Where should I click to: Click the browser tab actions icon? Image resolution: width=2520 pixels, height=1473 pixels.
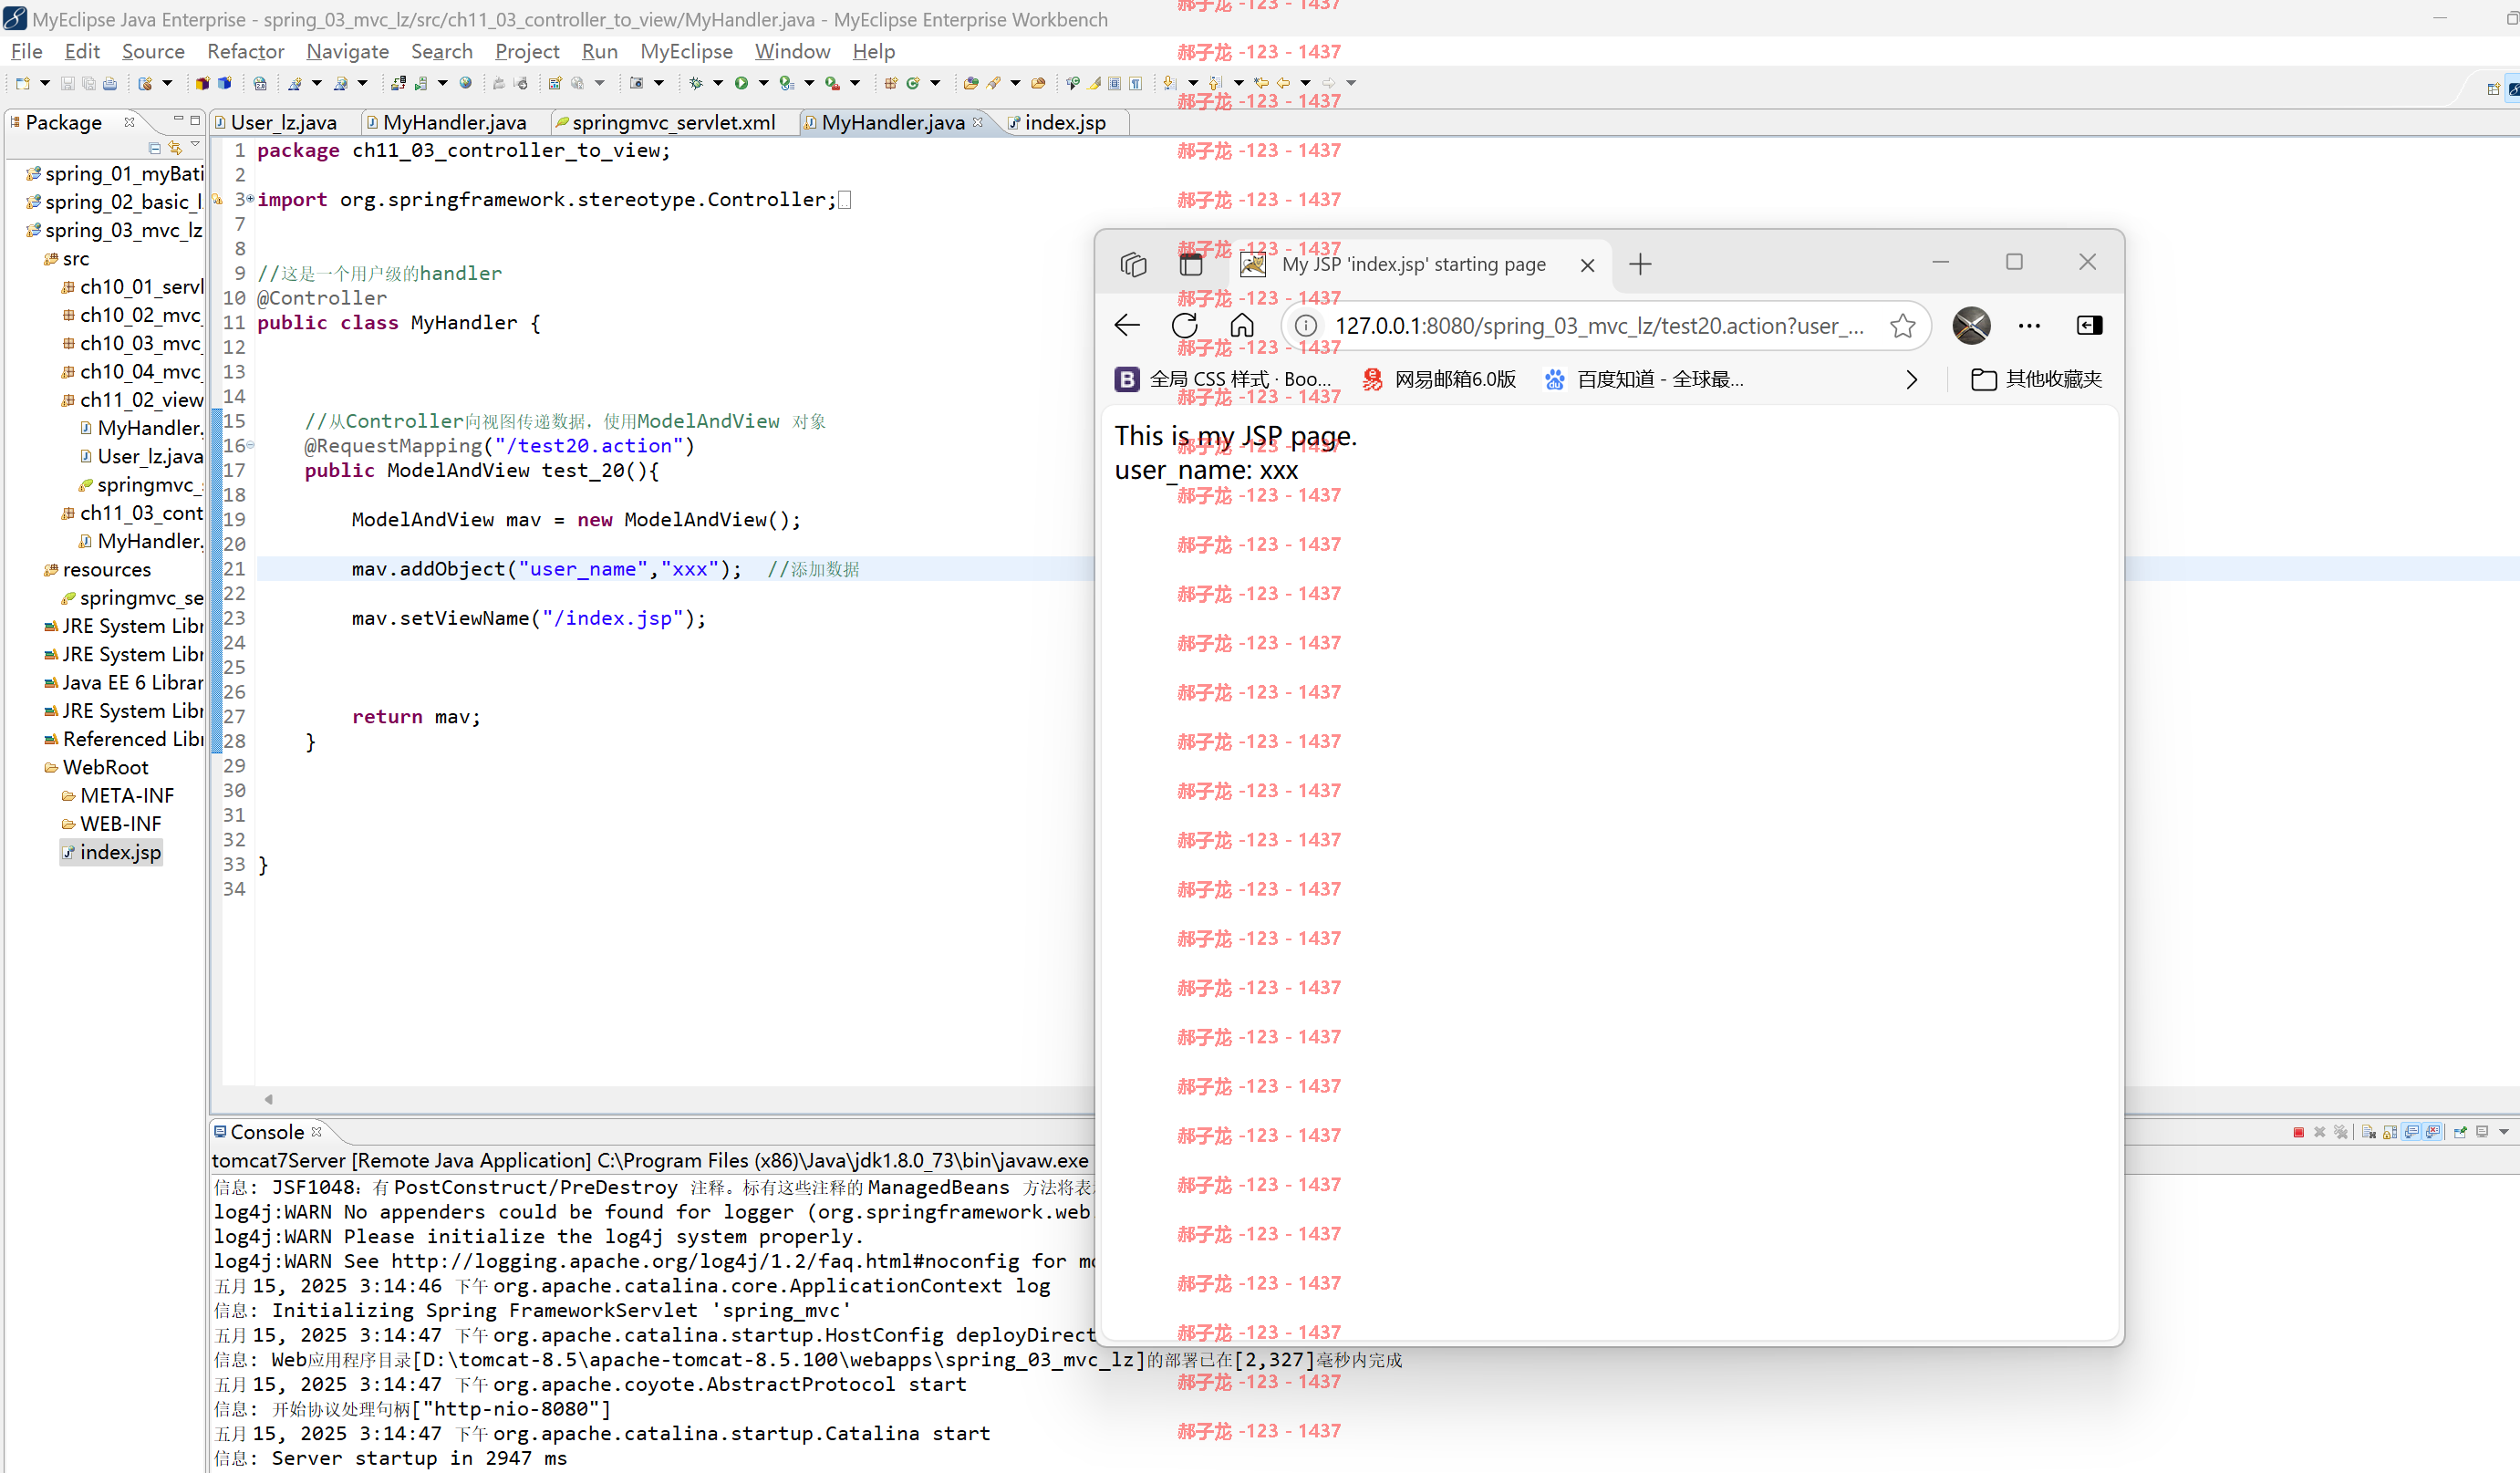pyautogui.click(x=1190, y=264)
